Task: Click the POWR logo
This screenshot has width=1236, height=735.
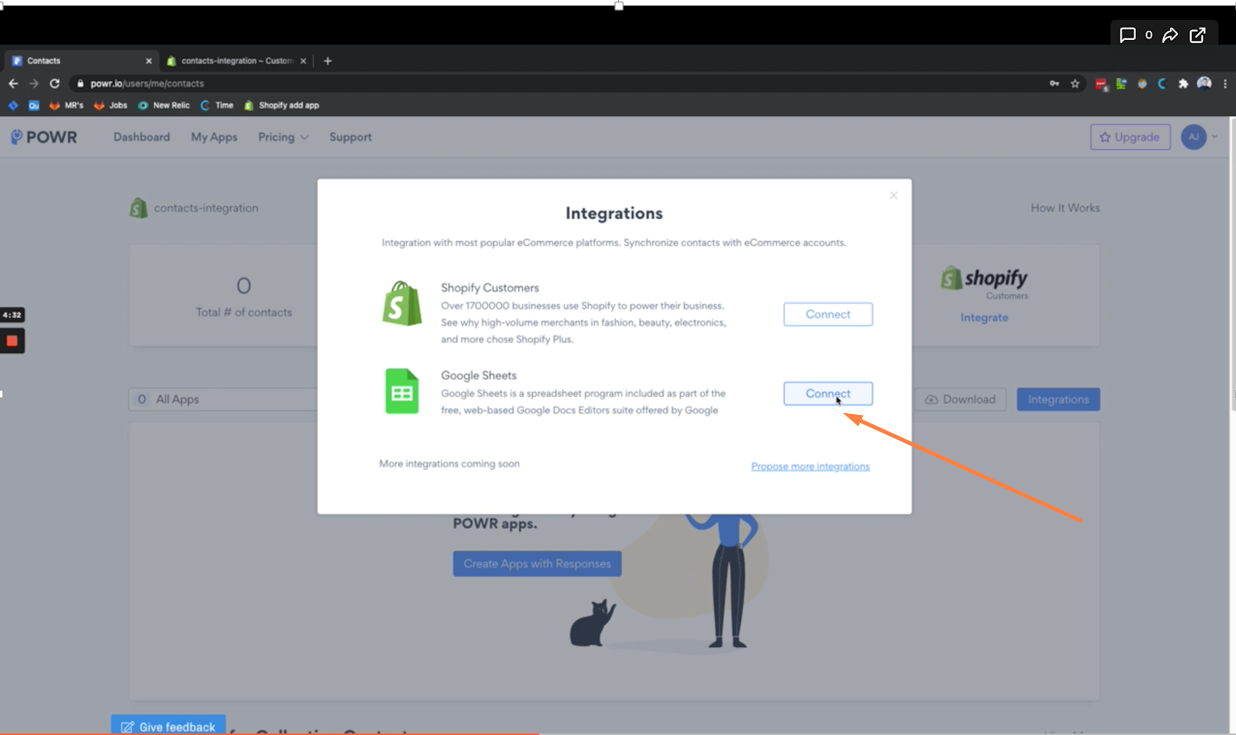Action: click(44, 137)
